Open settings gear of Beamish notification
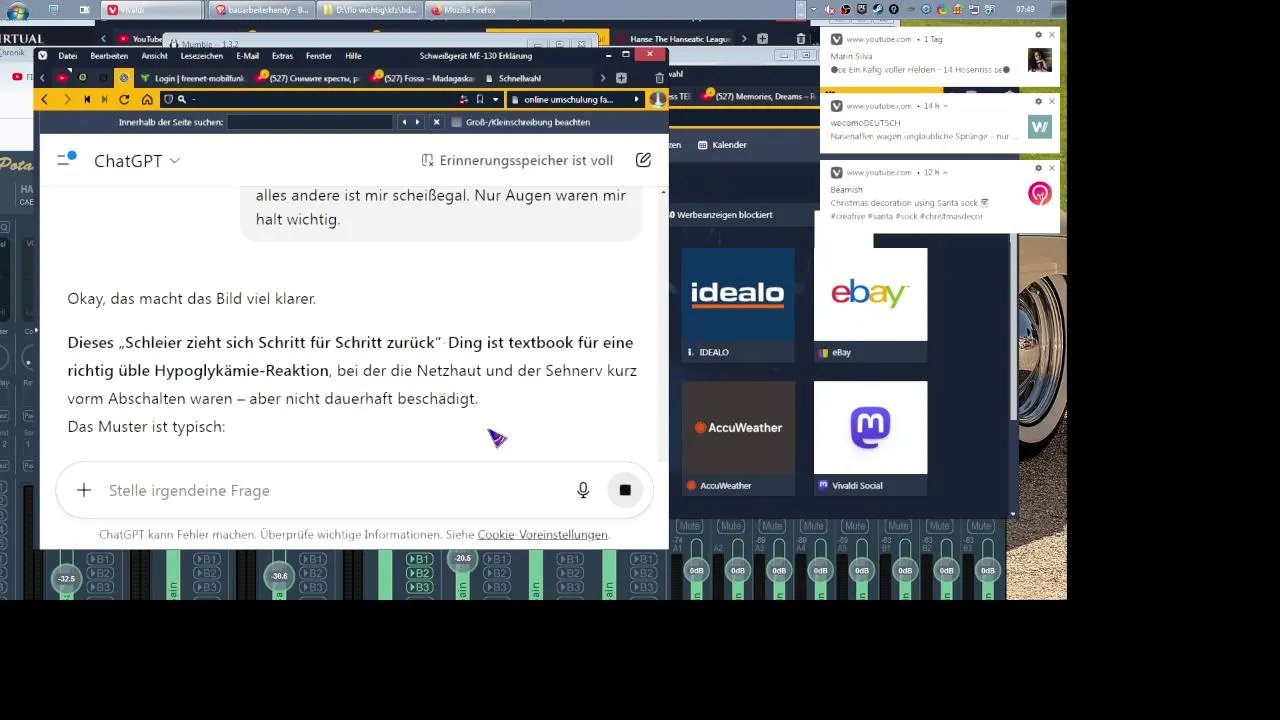The width and height of the screenshot is (1280, 720). click(x=1038, y=168)
